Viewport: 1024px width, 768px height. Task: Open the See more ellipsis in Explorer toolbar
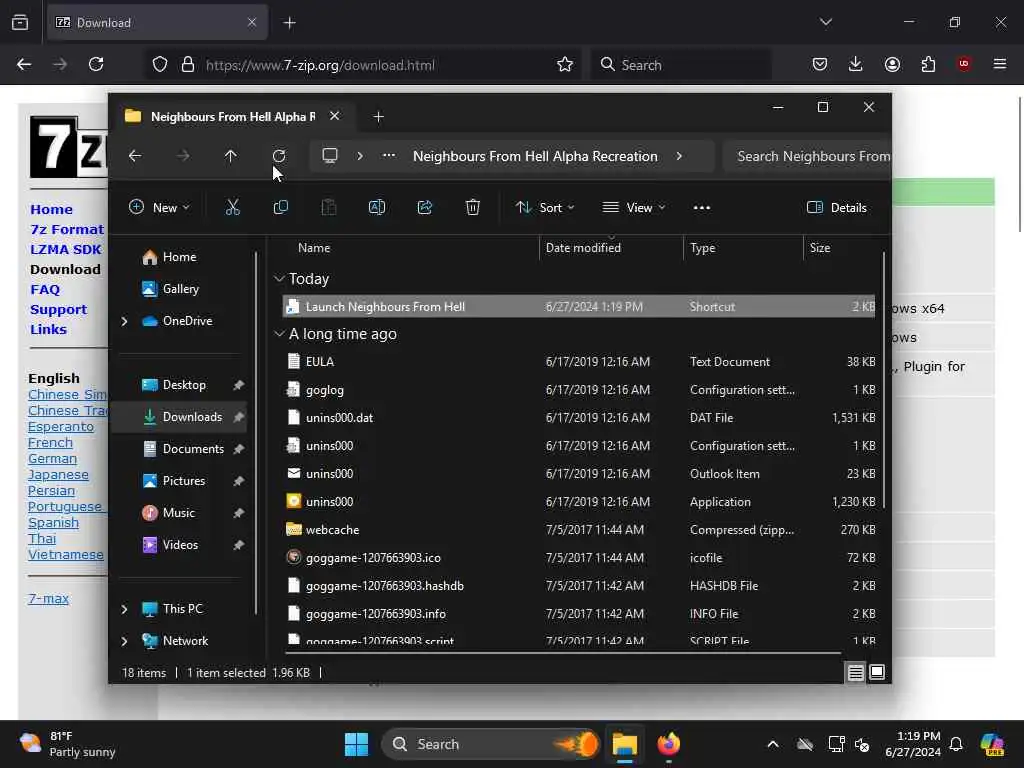click(701, 208)
